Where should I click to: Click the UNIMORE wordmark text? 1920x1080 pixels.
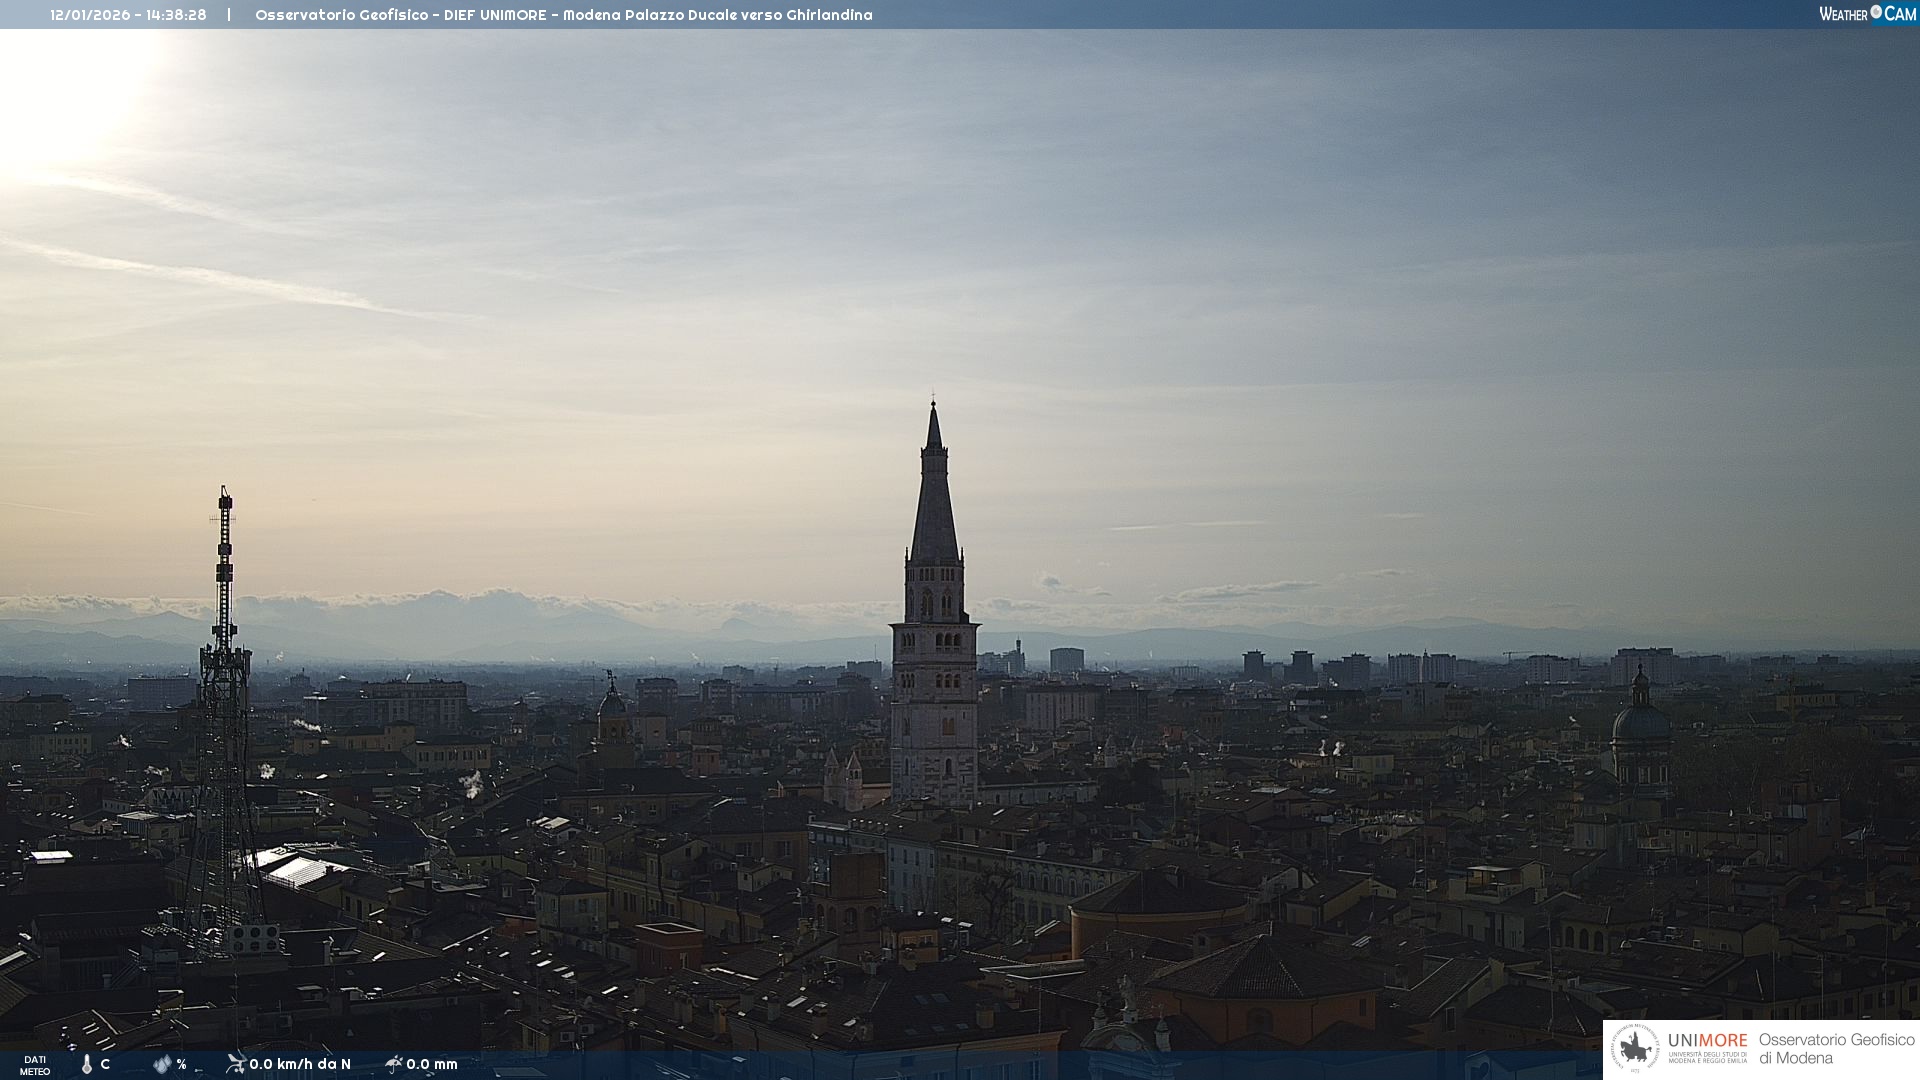click(x=1707, y=1040)
